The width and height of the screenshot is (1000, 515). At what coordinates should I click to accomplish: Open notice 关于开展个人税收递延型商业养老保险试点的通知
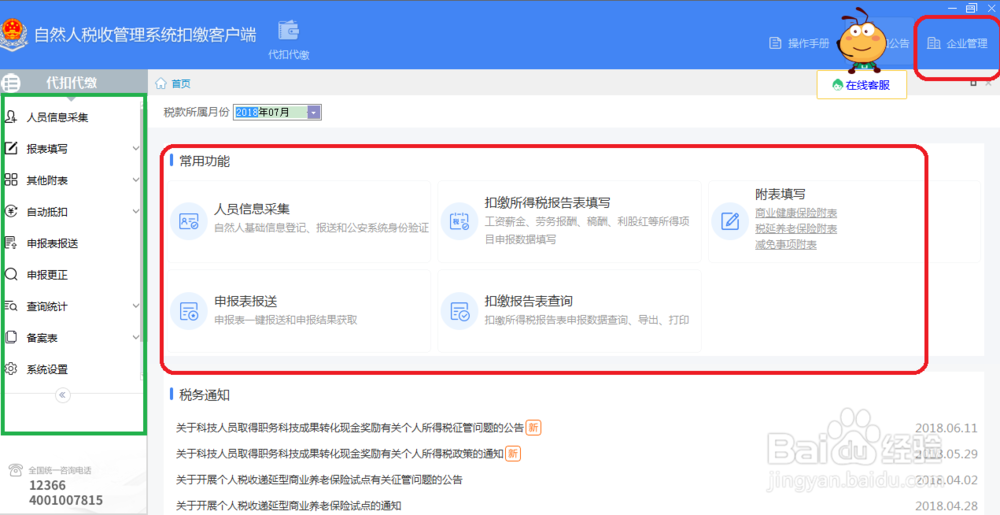[288, 506]
